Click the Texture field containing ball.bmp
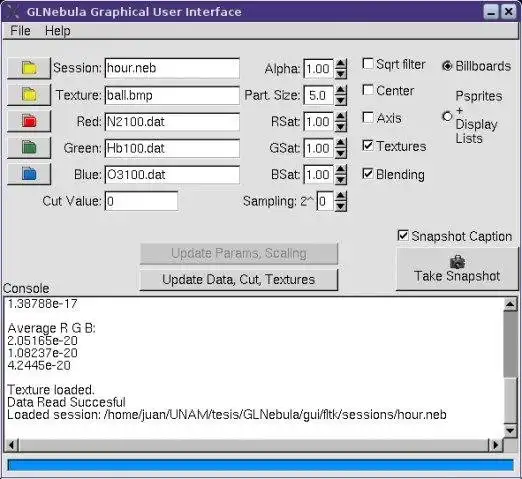Screen dimensions: 522x479 point(172,95)
